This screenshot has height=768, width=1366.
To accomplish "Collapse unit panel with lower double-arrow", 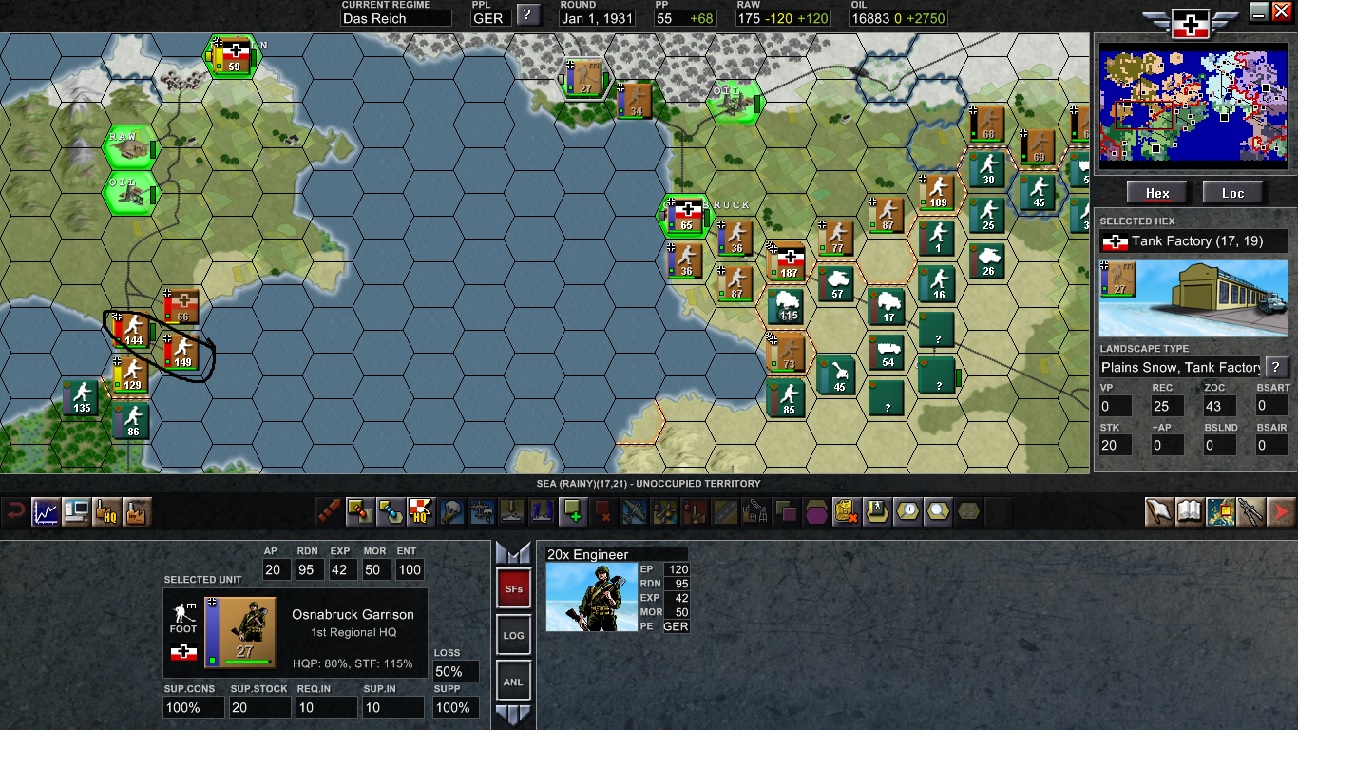I will coord(513,715).
